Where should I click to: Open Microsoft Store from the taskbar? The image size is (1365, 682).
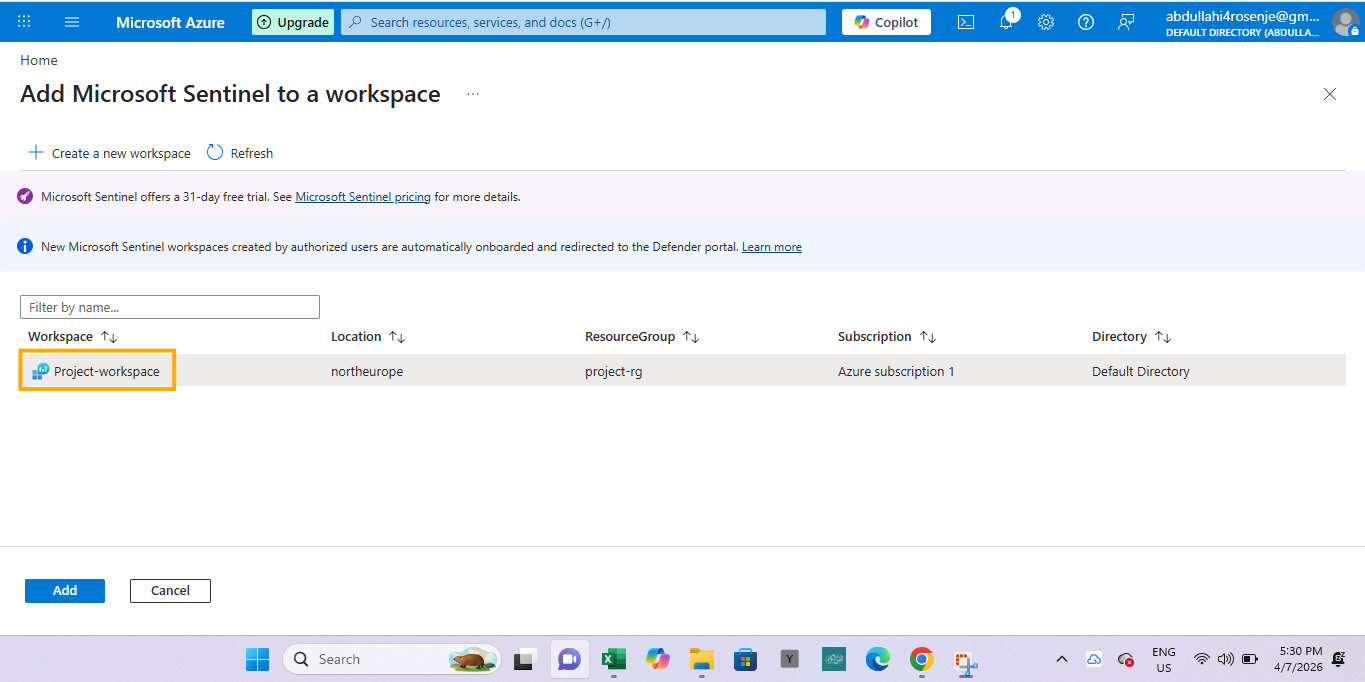745,659
